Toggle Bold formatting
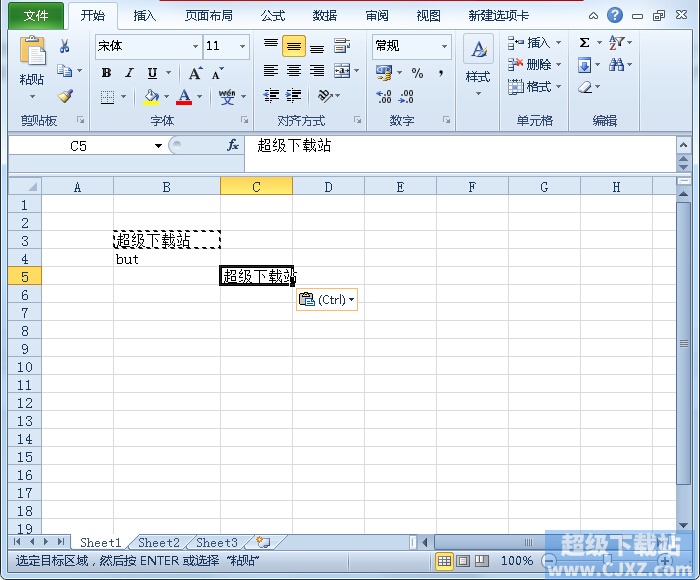This screenshot has width=700, height=580. click(107, 73)
